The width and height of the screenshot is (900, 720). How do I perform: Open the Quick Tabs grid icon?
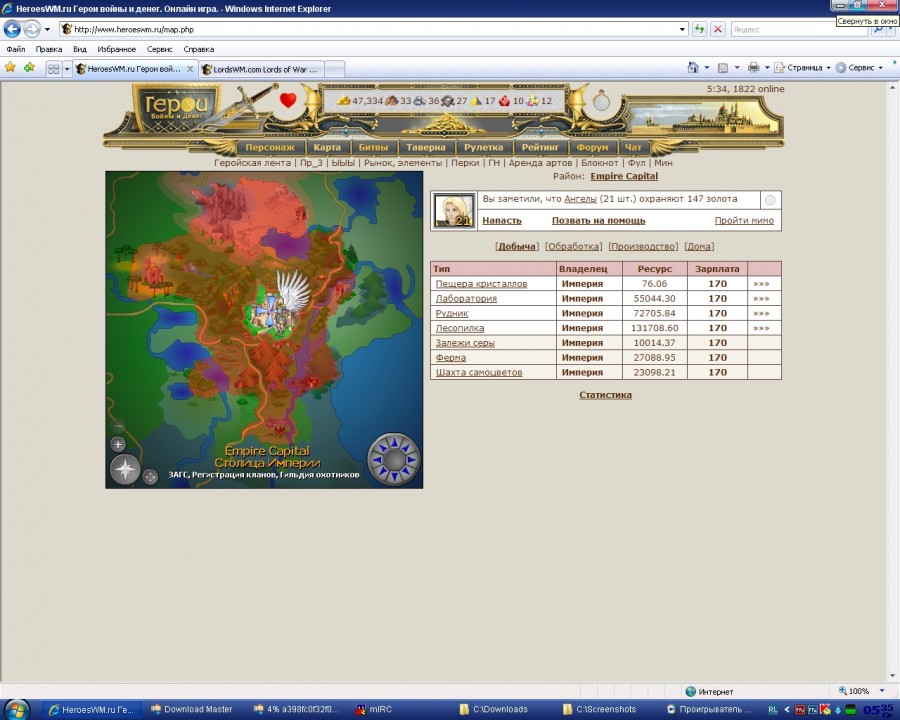[x=53, y=69]
